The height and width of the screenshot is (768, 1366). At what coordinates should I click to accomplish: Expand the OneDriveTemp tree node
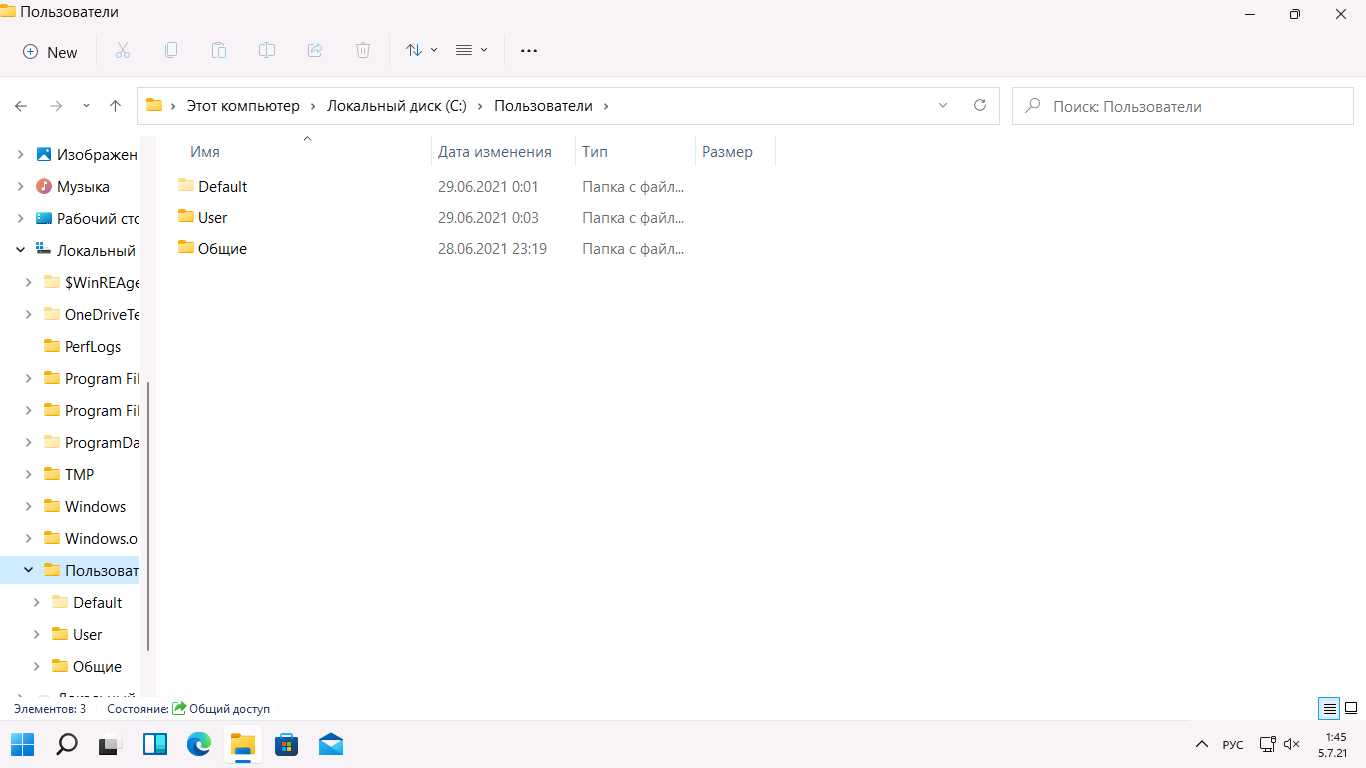click(x=29, y=315)
